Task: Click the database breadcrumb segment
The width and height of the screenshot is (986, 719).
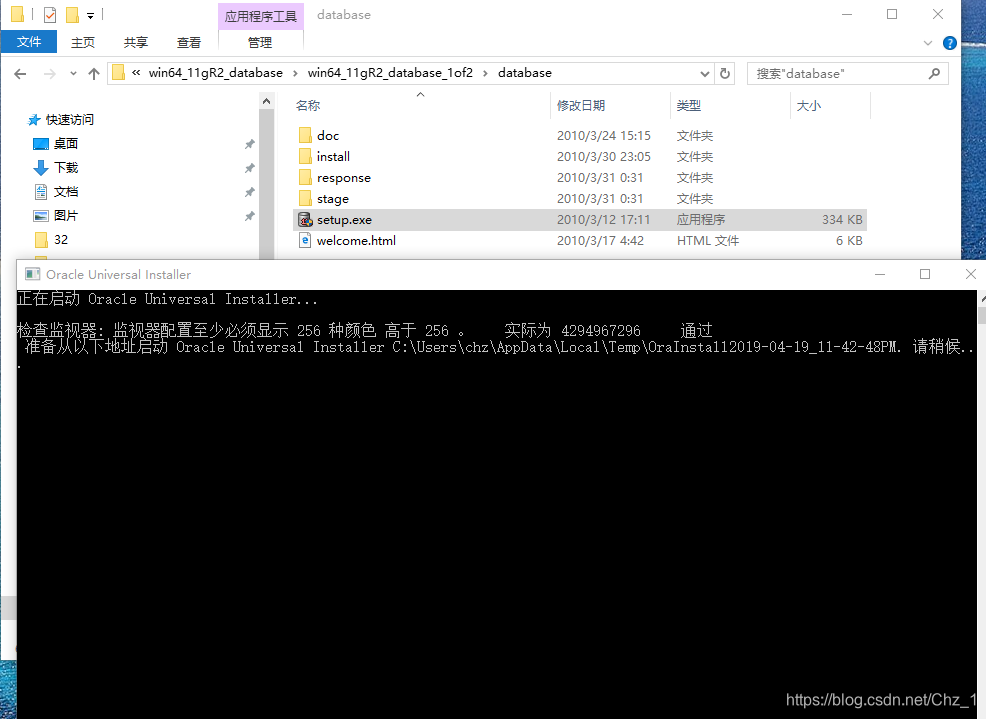Action: (x=524, y=73)
